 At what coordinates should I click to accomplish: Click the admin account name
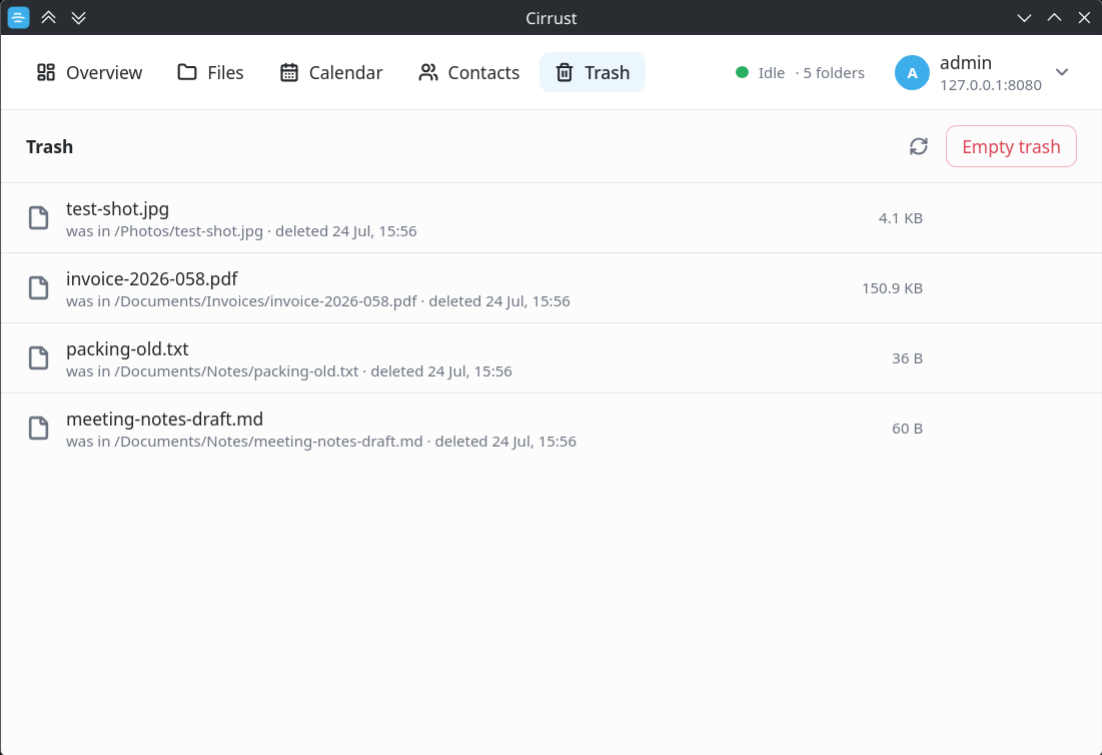966,63
